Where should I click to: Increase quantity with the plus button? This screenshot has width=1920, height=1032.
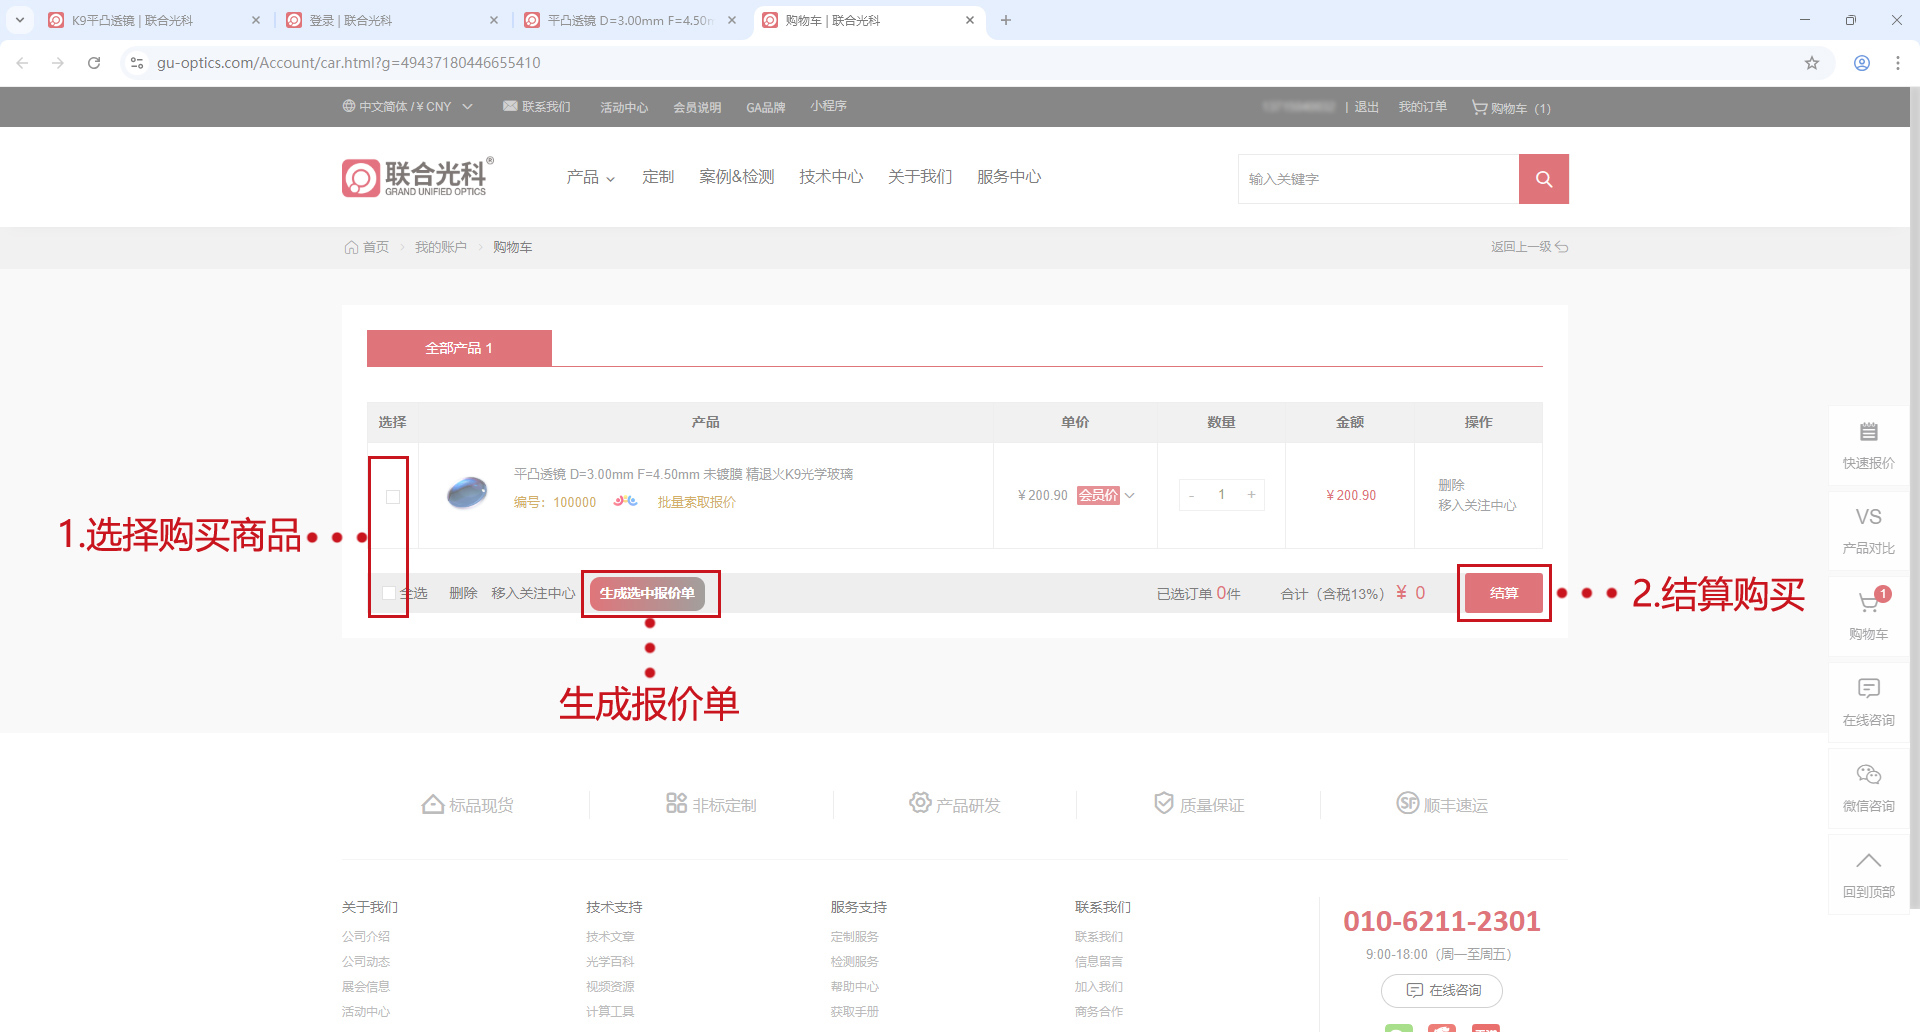click(x=1251, y=495)
